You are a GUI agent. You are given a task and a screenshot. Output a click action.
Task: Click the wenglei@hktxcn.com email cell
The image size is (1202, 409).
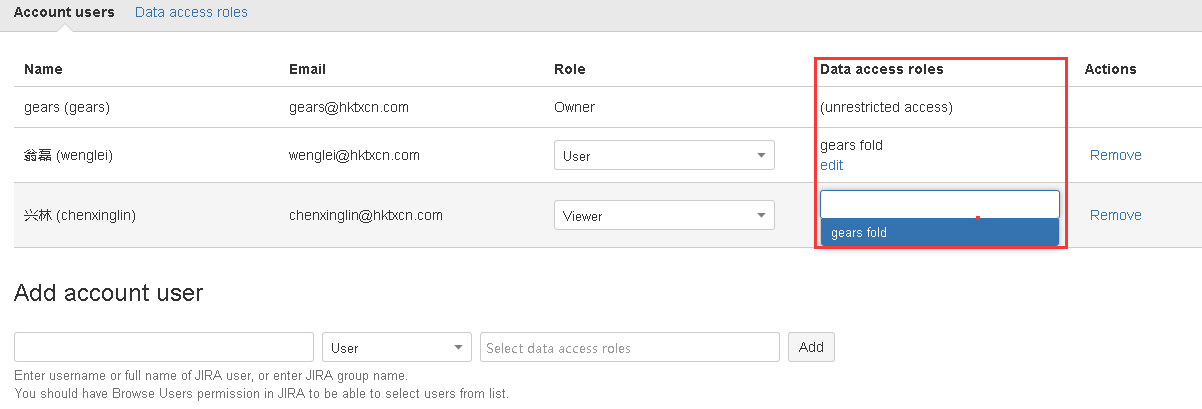(x=354, y=155)
